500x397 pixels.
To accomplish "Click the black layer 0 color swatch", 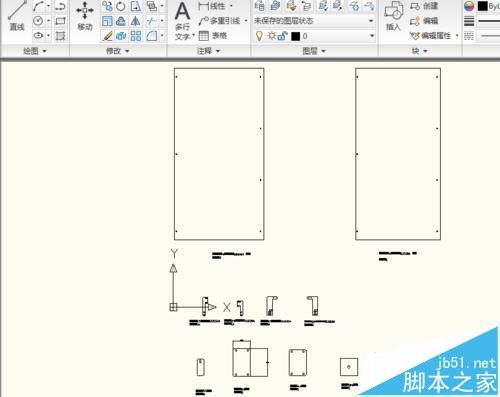I will [x=295, y=36].
